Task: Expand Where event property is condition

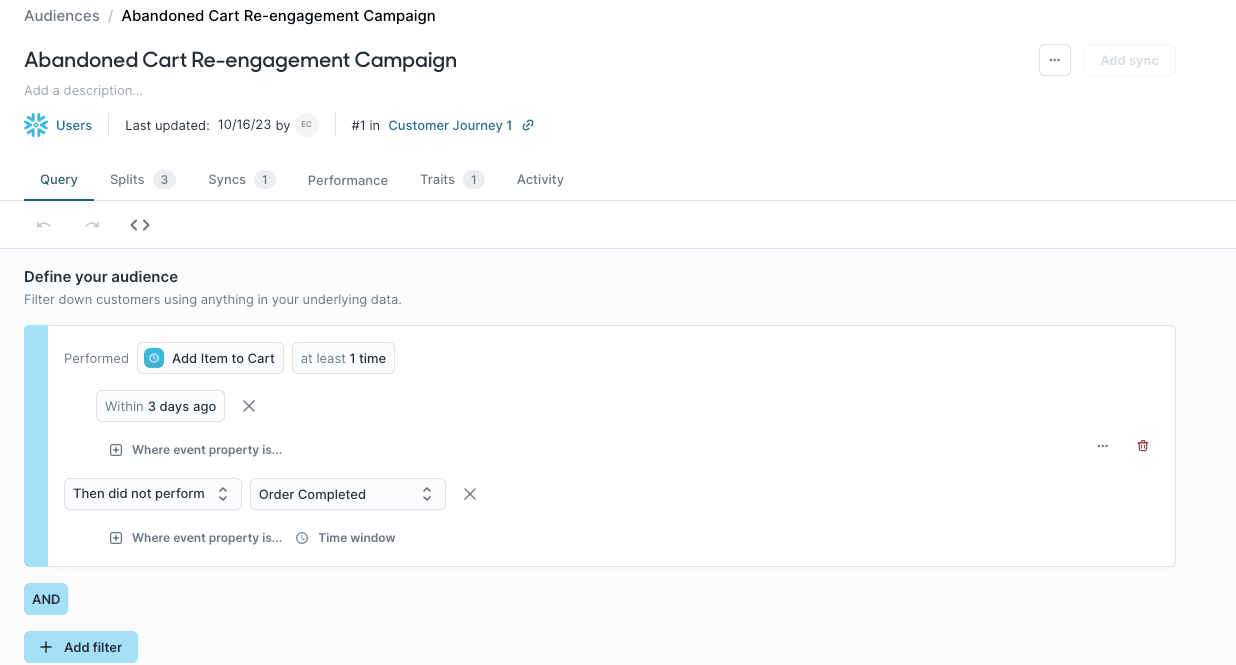Action: click(x=195, y=449)
